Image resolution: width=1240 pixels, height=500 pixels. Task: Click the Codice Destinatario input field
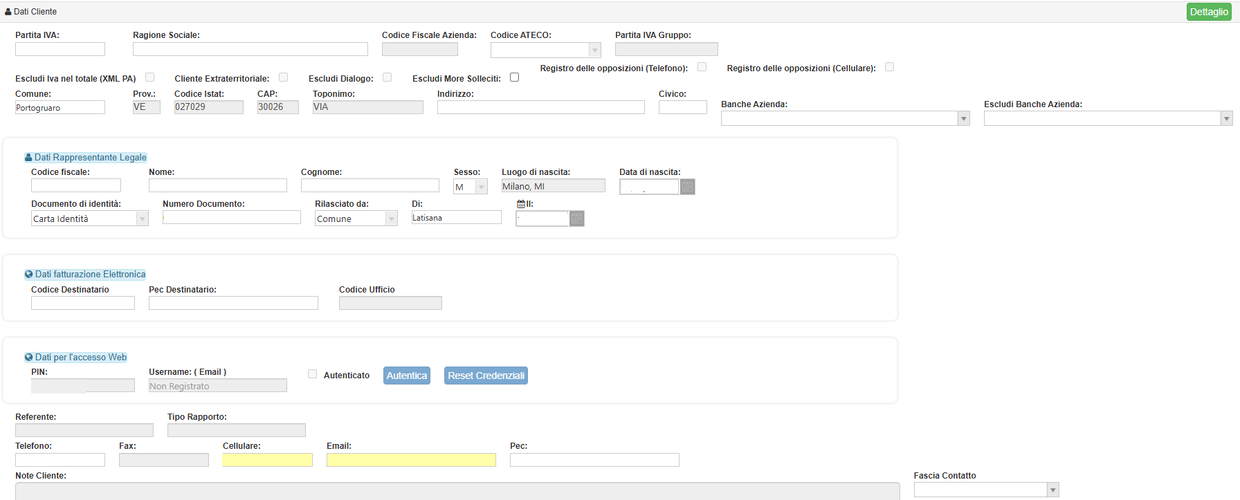pos(83,303)
